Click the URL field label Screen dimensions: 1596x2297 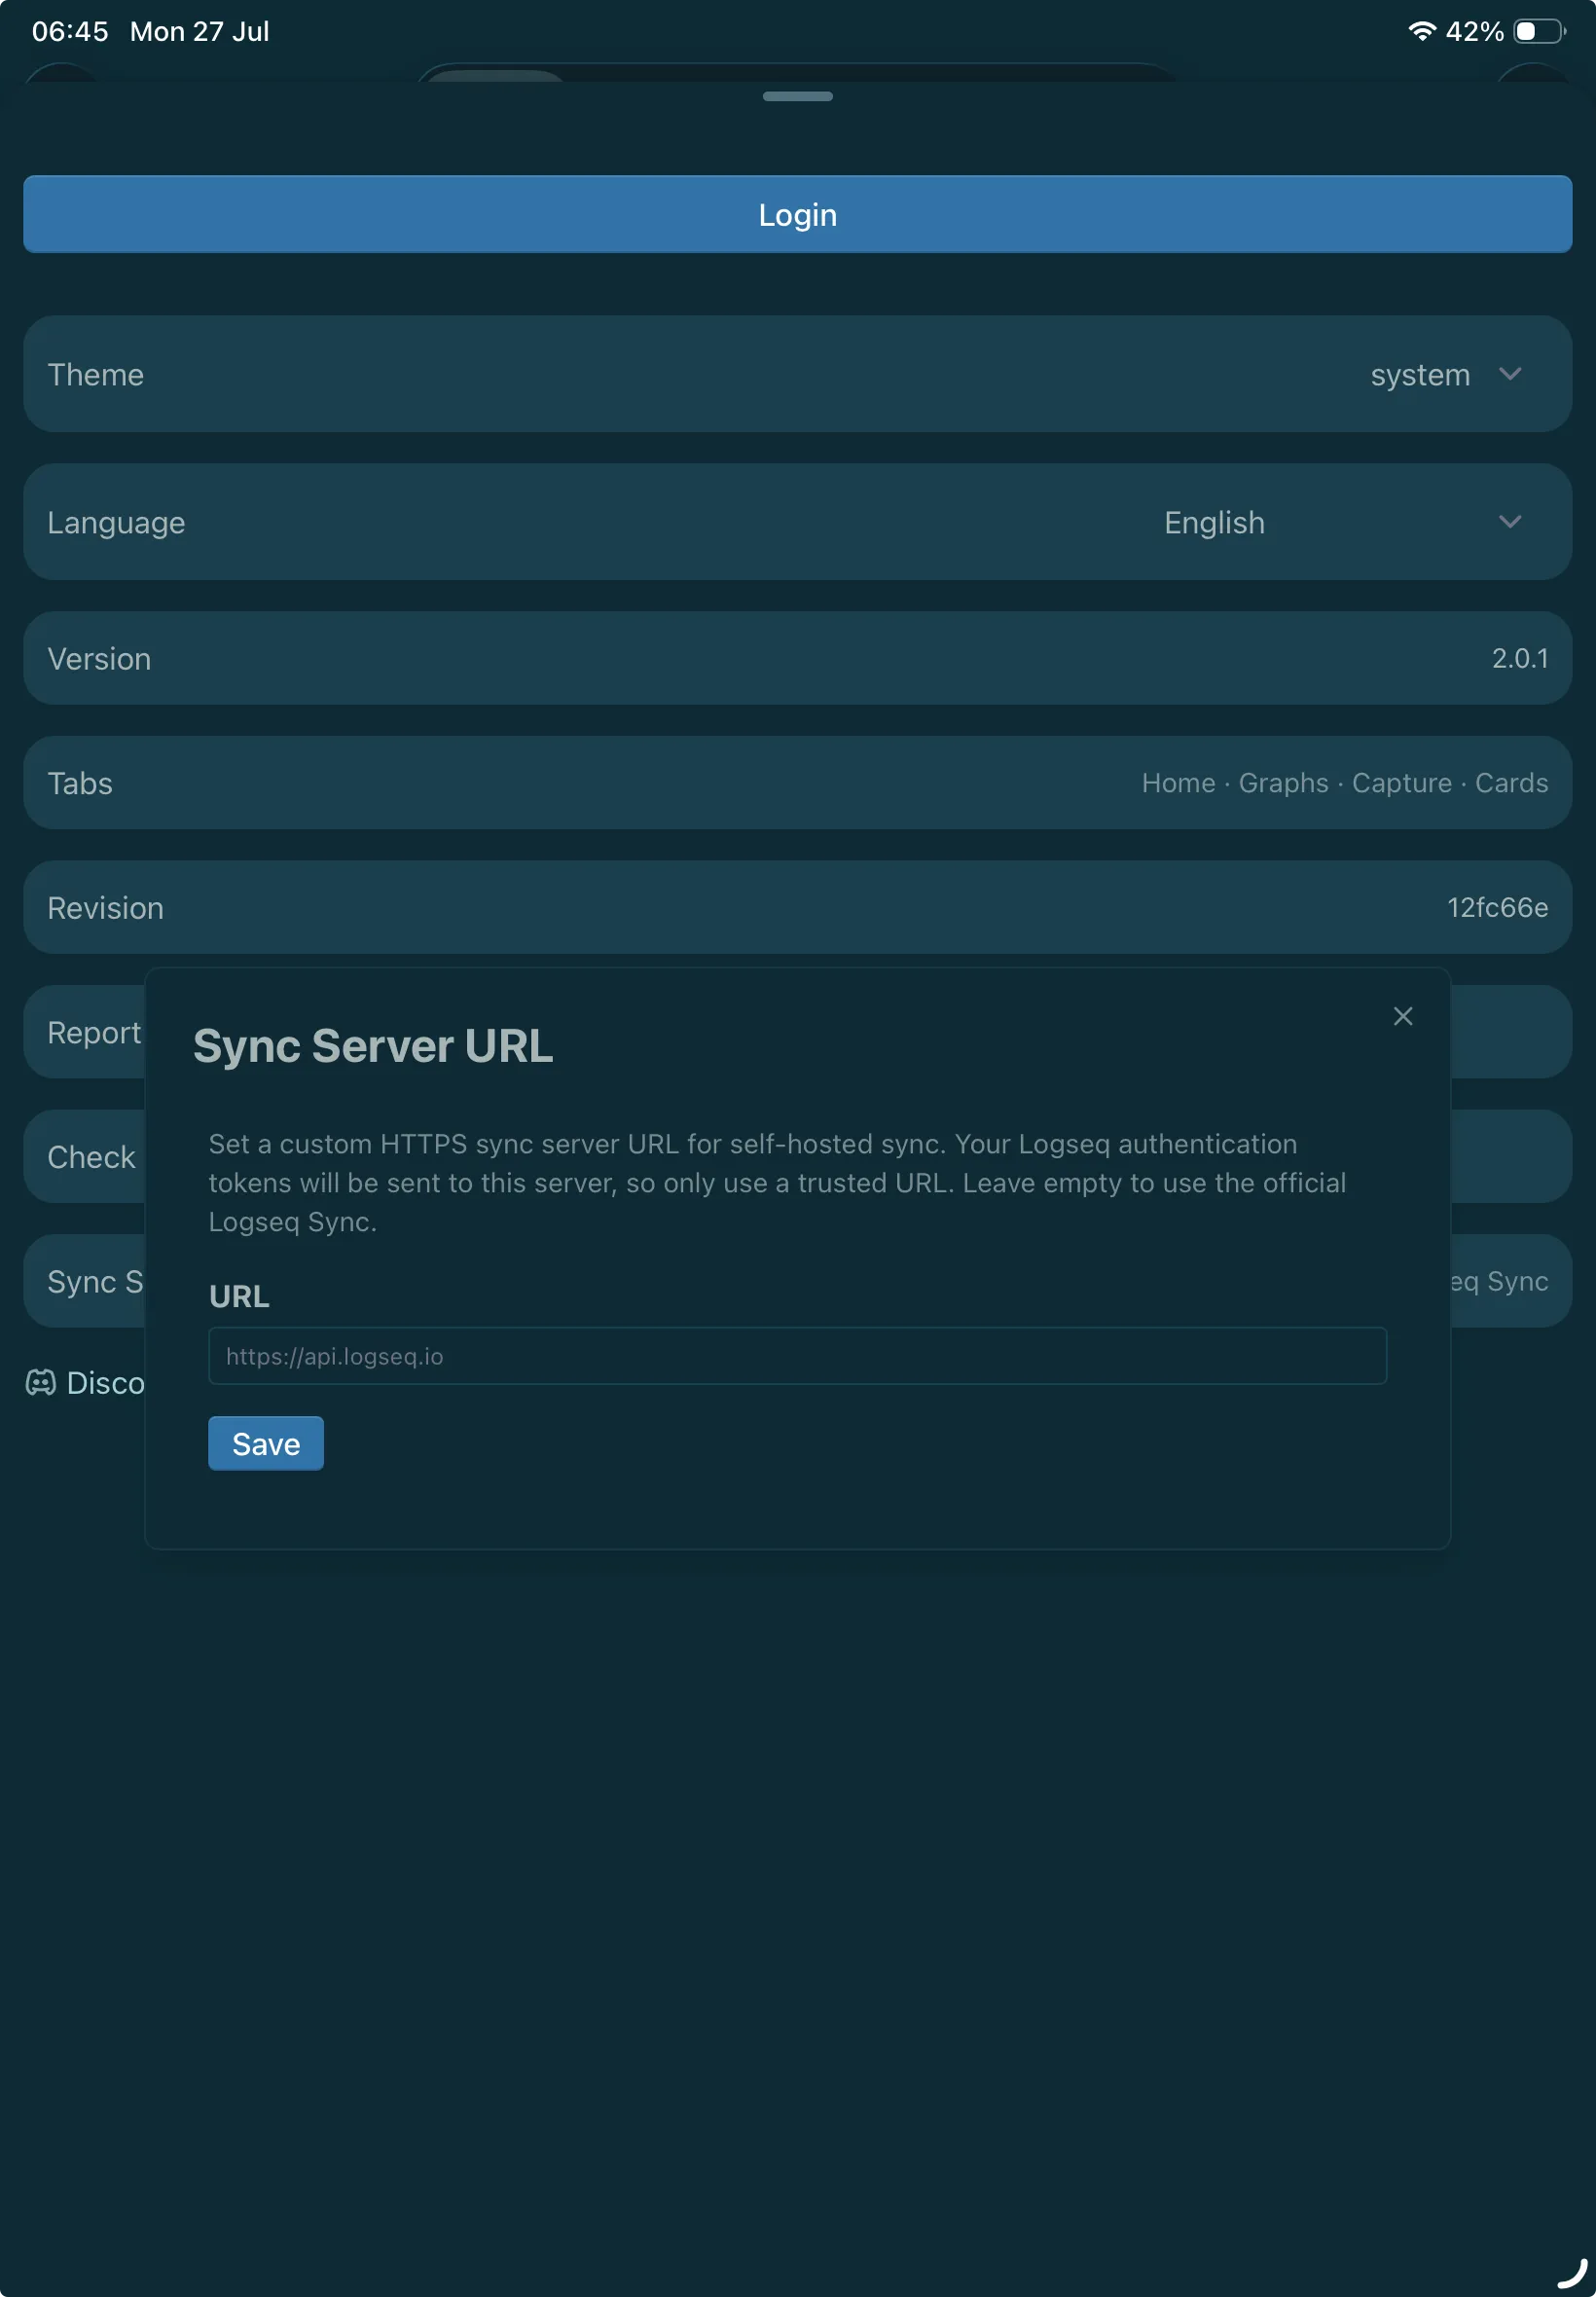tap(239, 1296)
